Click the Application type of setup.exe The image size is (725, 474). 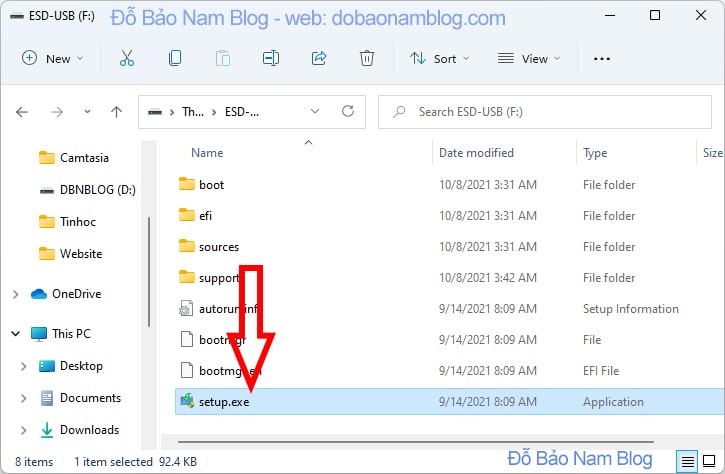tap(613, 401)
